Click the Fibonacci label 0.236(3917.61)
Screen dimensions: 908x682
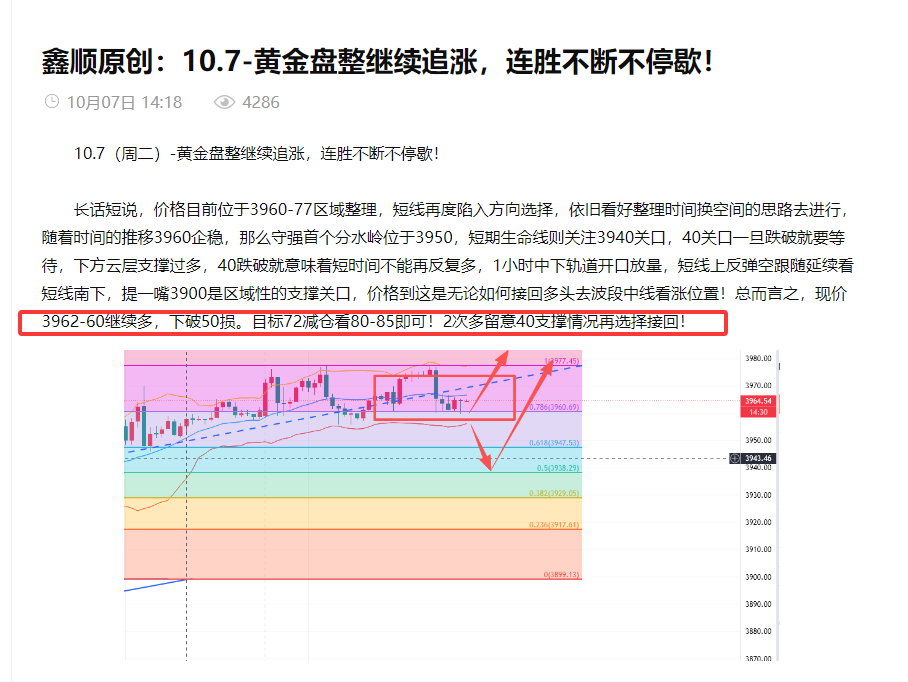pos(554,525)
